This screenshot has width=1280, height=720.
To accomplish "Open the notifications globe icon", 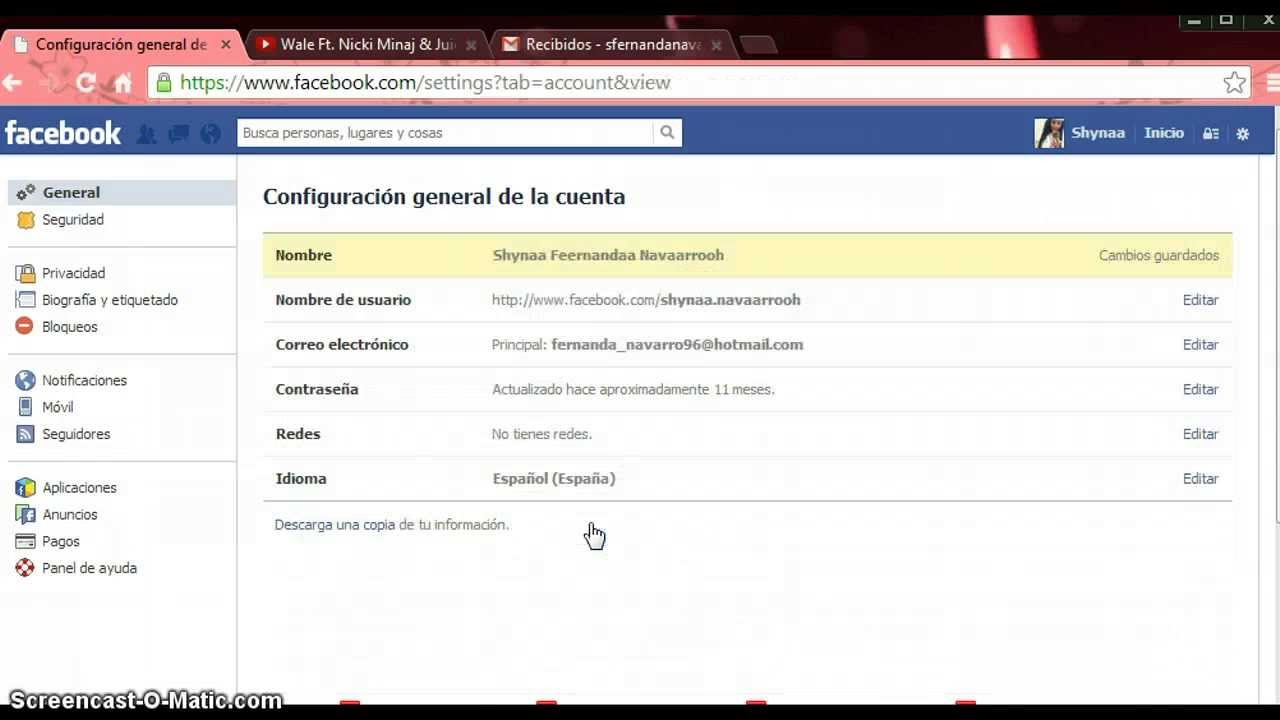I will pyautogui.click(x=210, y=133).
